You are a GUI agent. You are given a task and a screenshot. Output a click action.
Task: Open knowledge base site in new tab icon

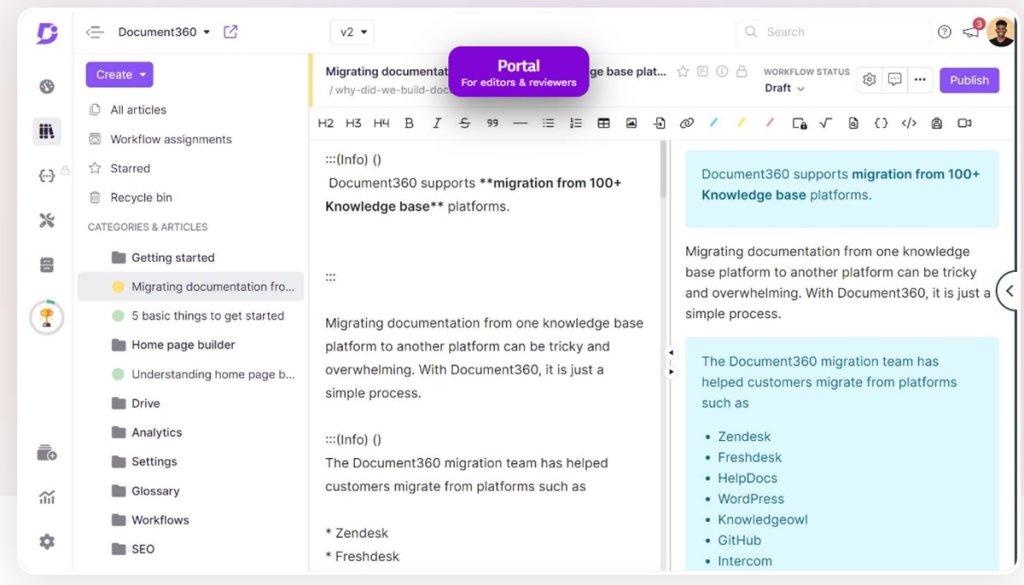231,31
